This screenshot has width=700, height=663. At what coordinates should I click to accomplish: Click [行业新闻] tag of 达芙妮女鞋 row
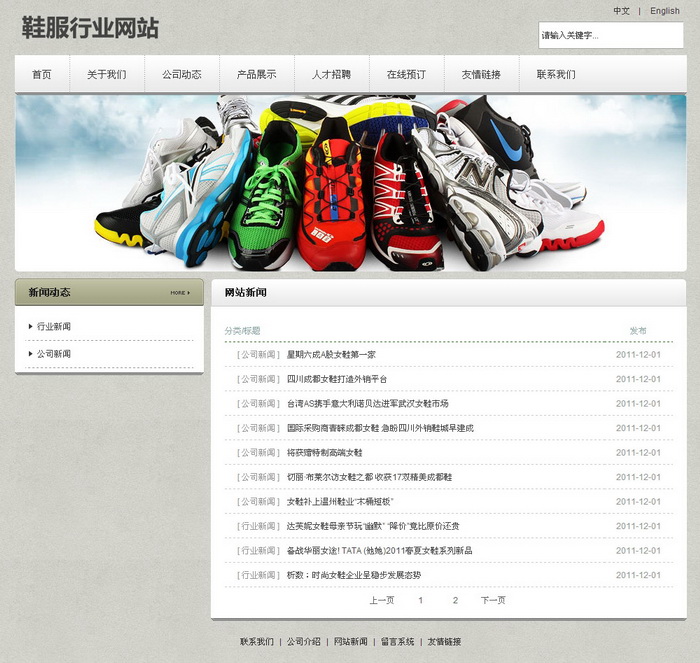pyautogui.click(x=258, y=526)
